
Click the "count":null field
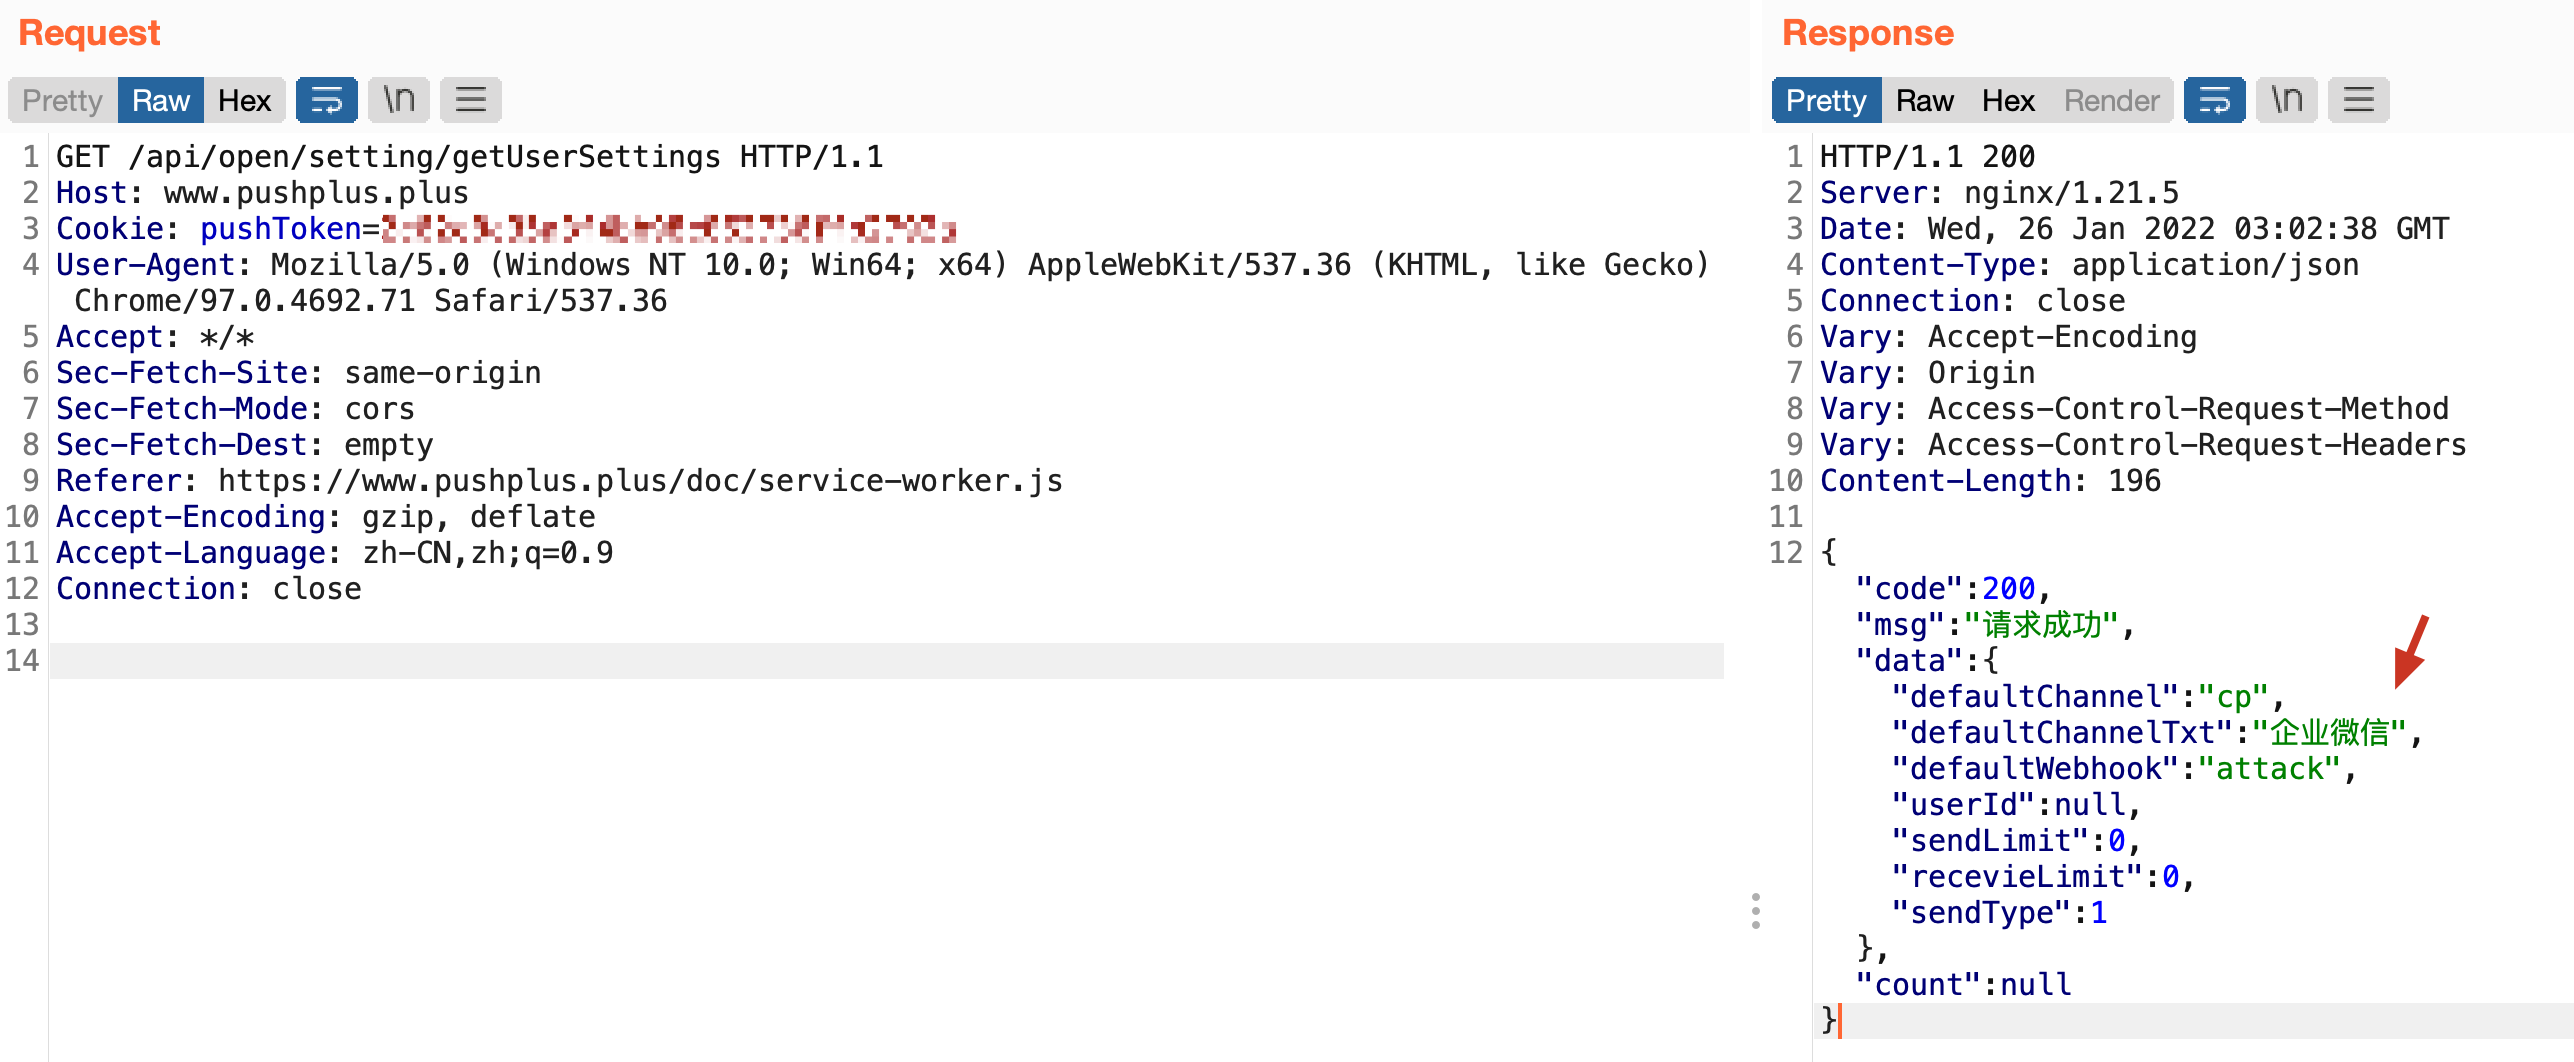(x=1963, y=985)
